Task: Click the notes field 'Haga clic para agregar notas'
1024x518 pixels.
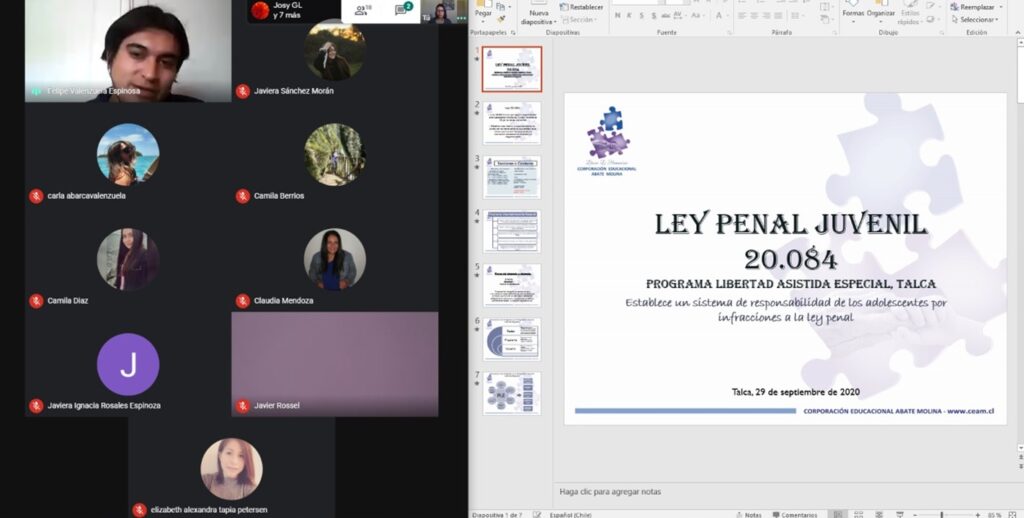Action: (610, 491)
